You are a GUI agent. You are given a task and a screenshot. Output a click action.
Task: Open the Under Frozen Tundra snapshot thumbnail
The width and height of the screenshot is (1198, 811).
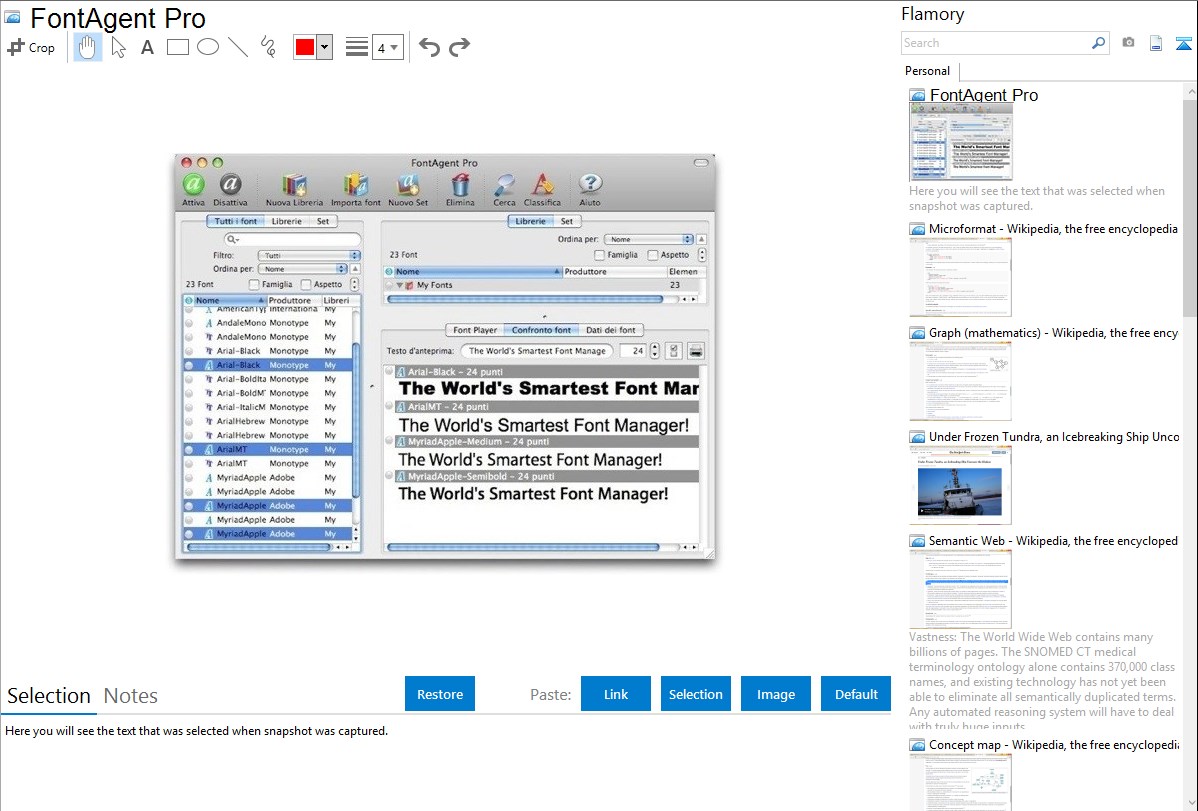961,486
